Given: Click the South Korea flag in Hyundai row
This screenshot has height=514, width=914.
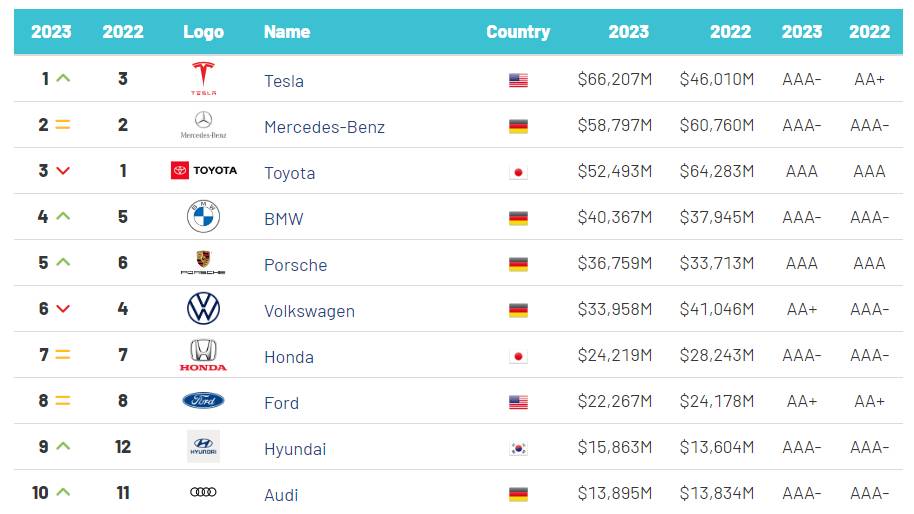Looking at the screenshot, I should point(518,449).
